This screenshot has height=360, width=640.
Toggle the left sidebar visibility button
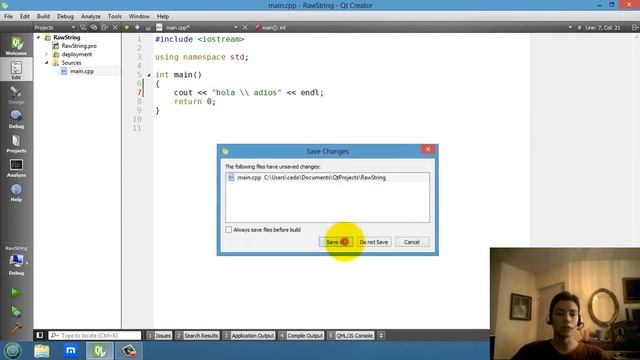click(40, 335)
